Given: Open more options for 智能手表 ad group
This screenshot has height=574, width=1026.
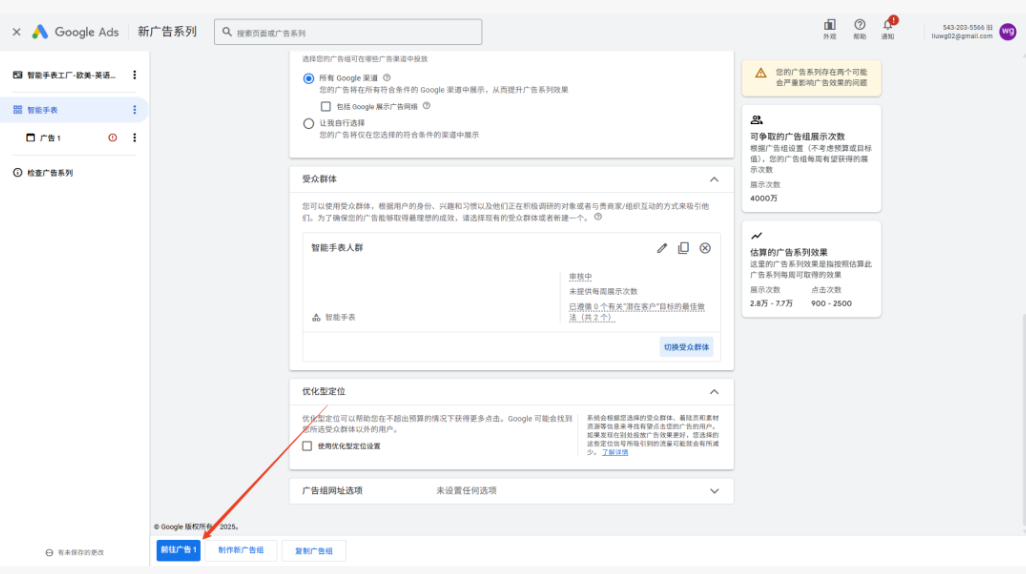Looking at the screenshot, I should [x=135, y=110].
